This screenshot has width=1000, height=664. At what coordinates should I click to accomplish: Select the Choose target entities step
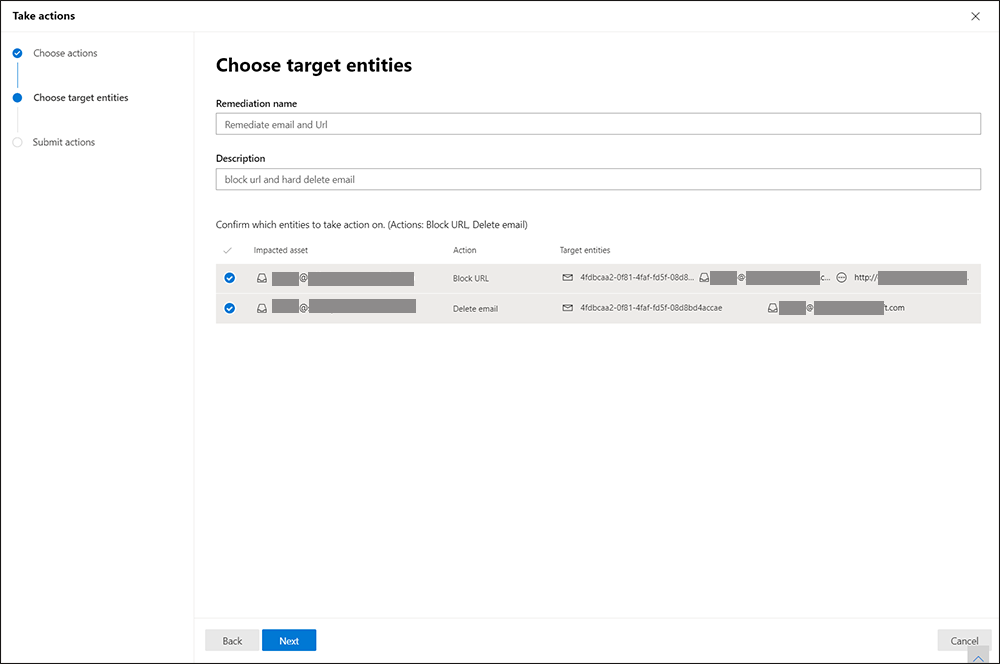tap(80, 98)
